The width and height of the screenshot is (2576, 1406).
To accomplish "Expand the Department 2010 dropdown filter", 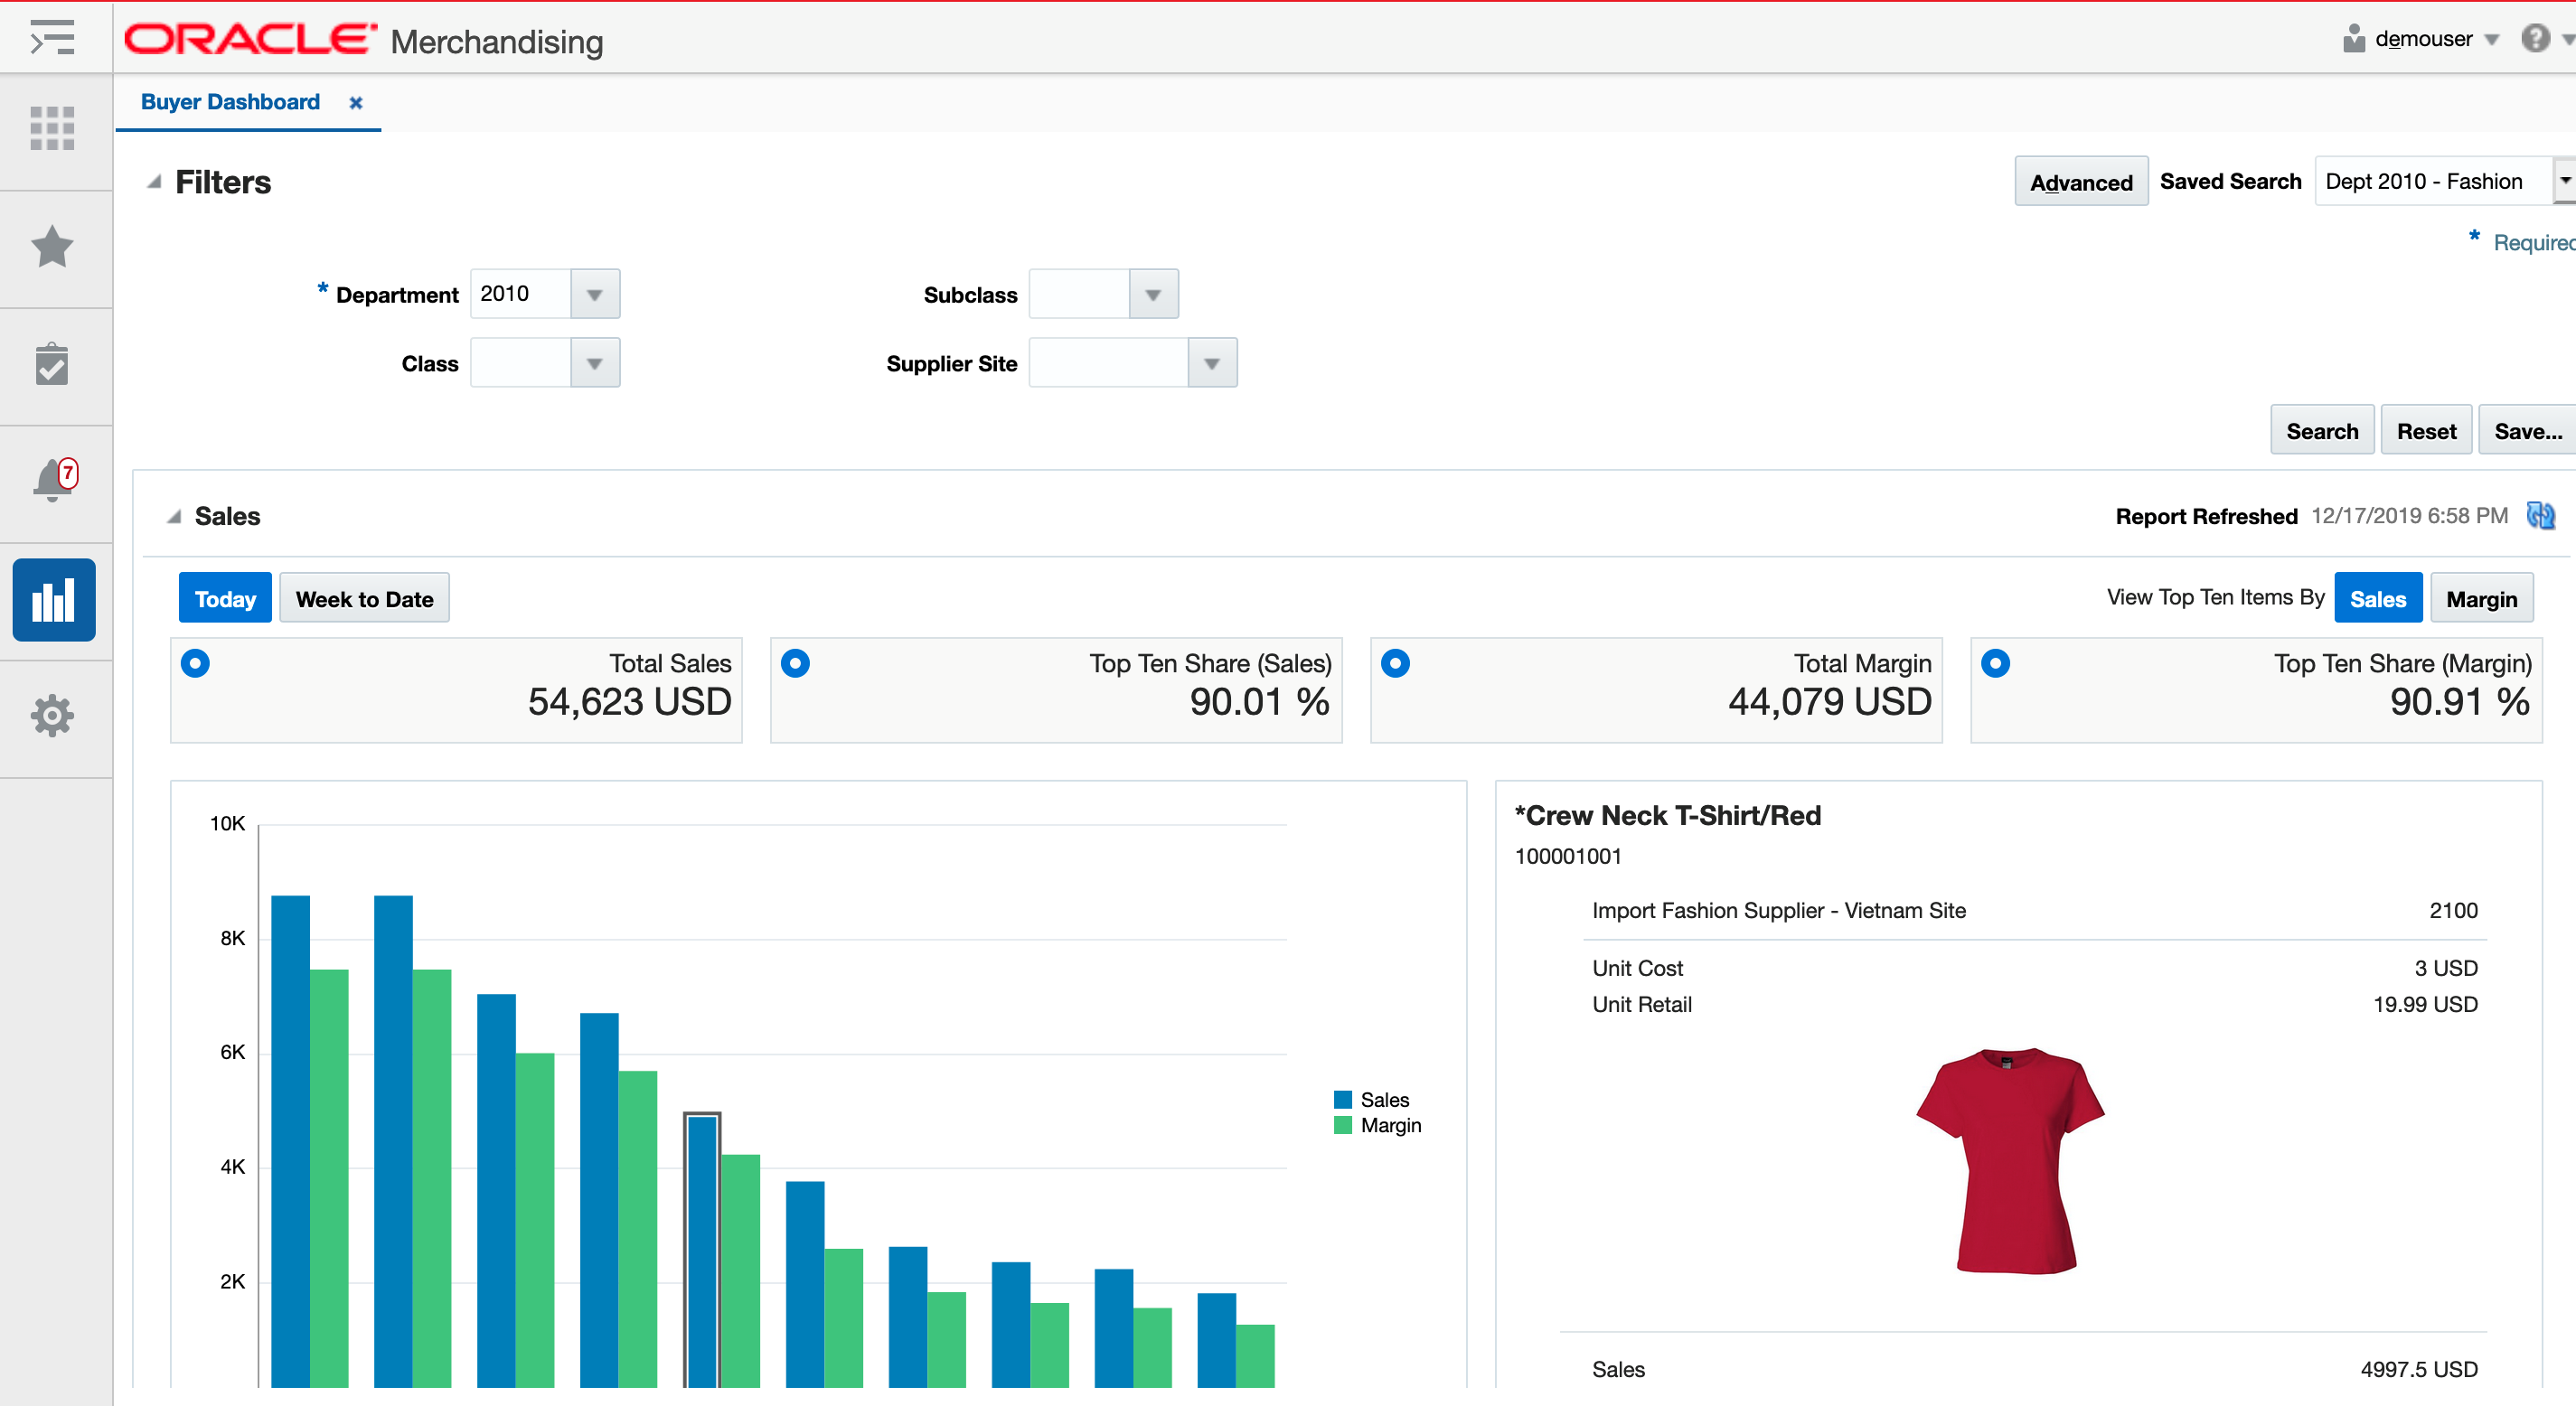I will coord(597,291).
